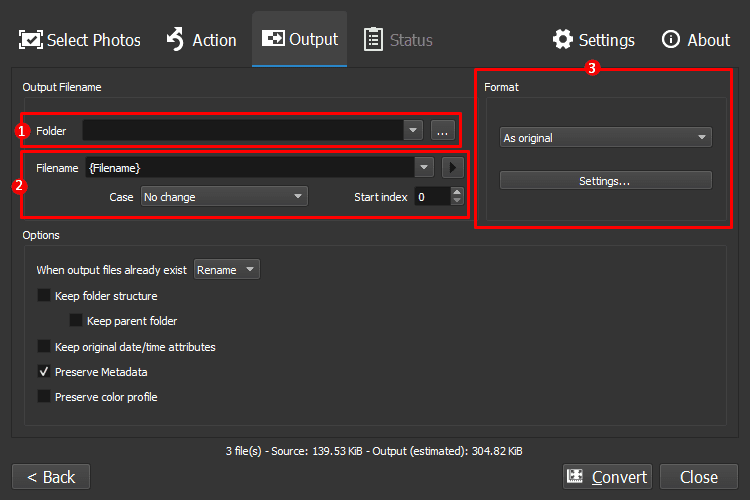
Task: Open the Case No change dropdown
Action: coord(224,197)
